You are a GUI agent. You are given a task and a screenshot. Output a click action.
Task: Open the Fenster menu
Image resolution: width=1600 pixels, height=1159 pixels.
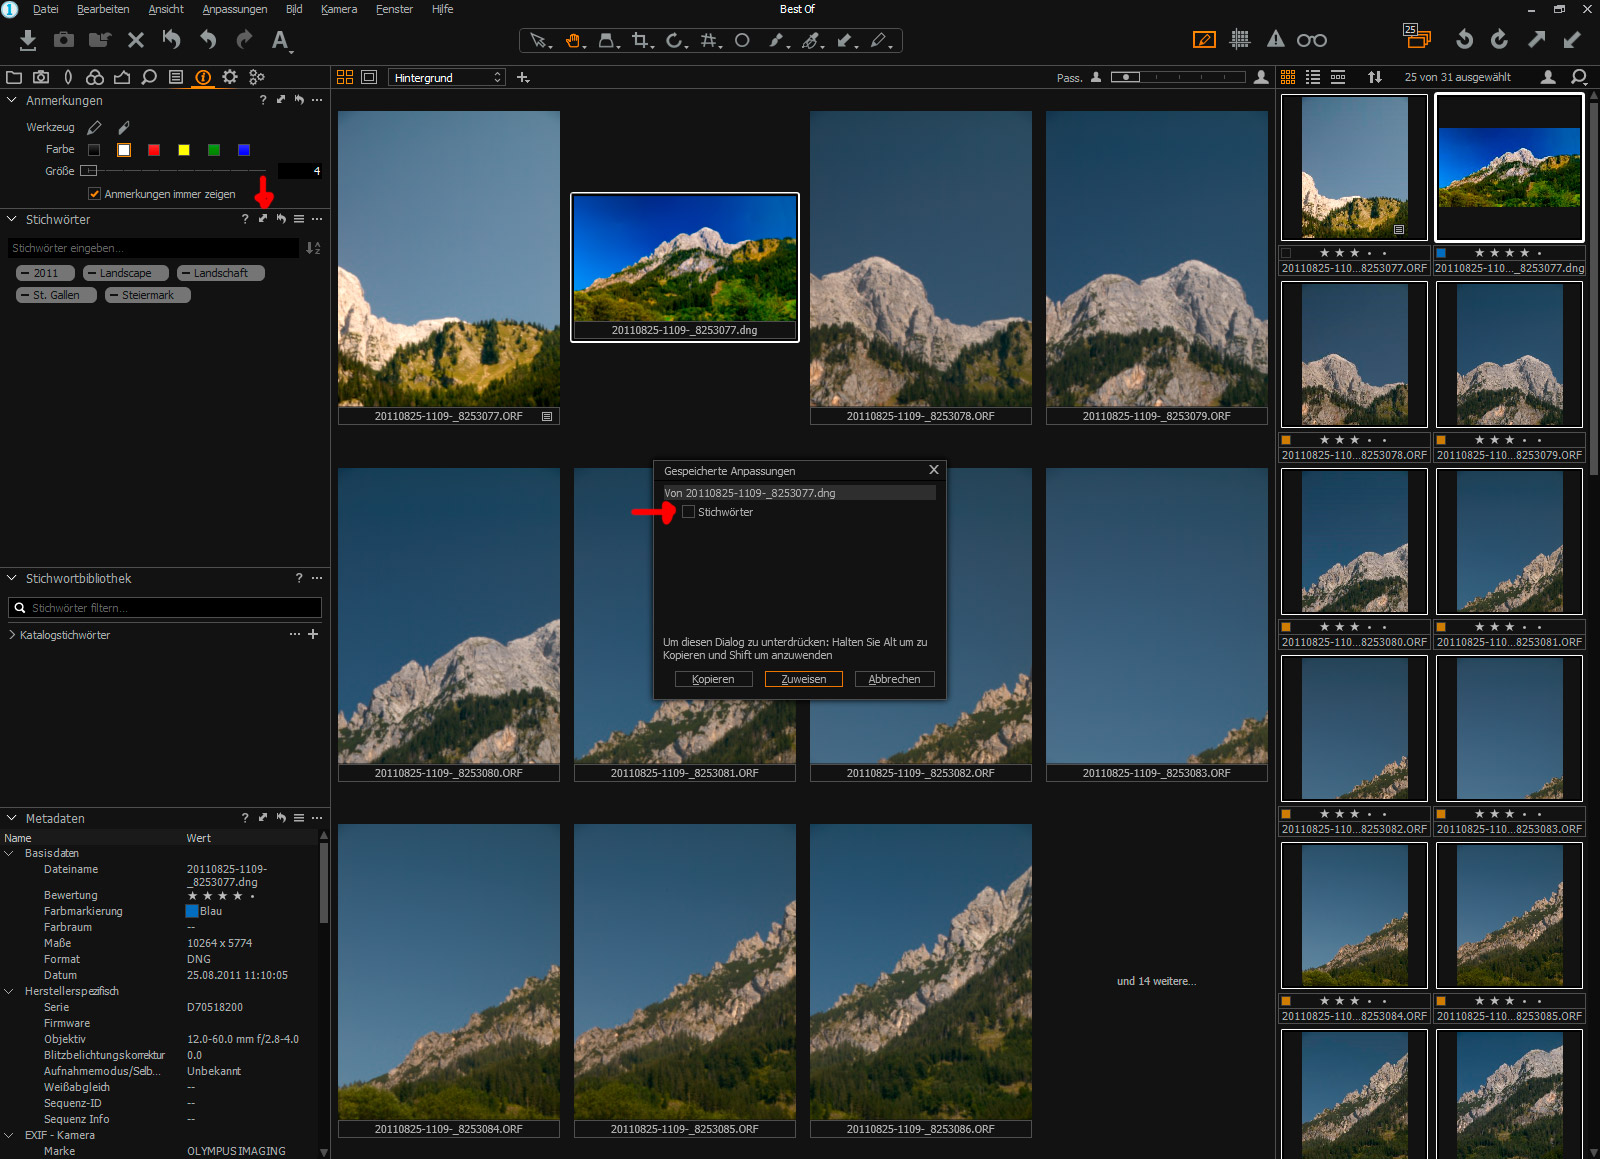[394, 9]
